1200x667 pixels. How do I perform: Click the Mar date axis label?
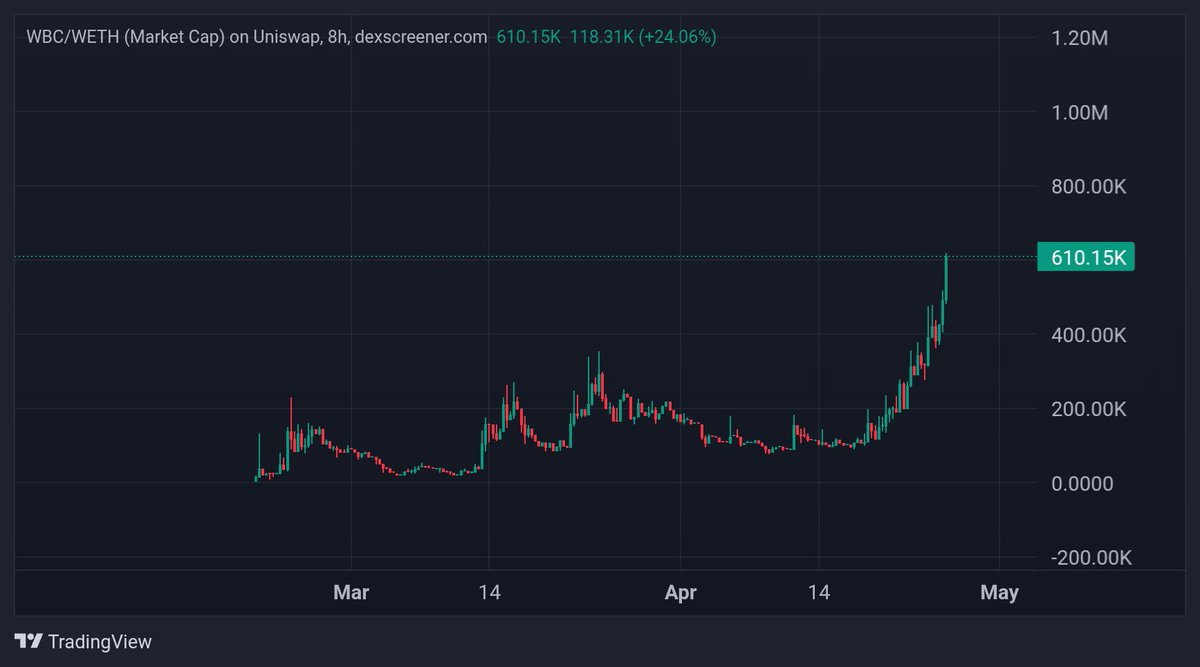[x=351, y=593]
